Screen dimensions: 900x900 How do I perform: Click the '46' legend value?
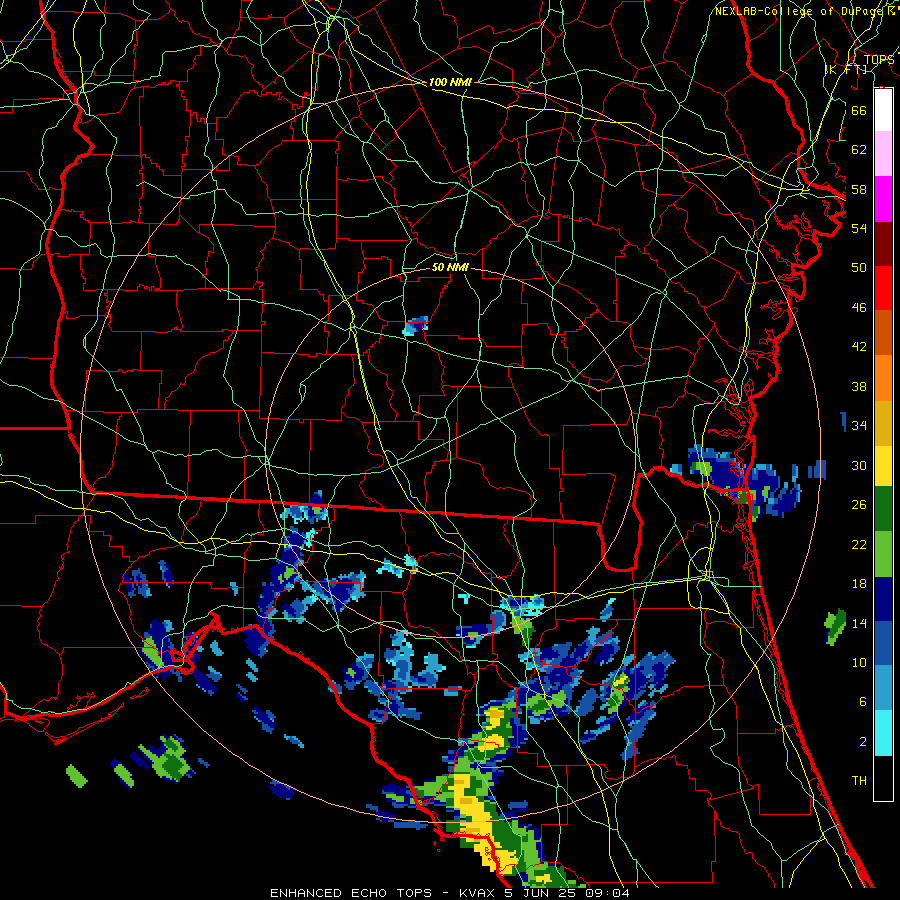pyautogui.click(x=859, y=308)
